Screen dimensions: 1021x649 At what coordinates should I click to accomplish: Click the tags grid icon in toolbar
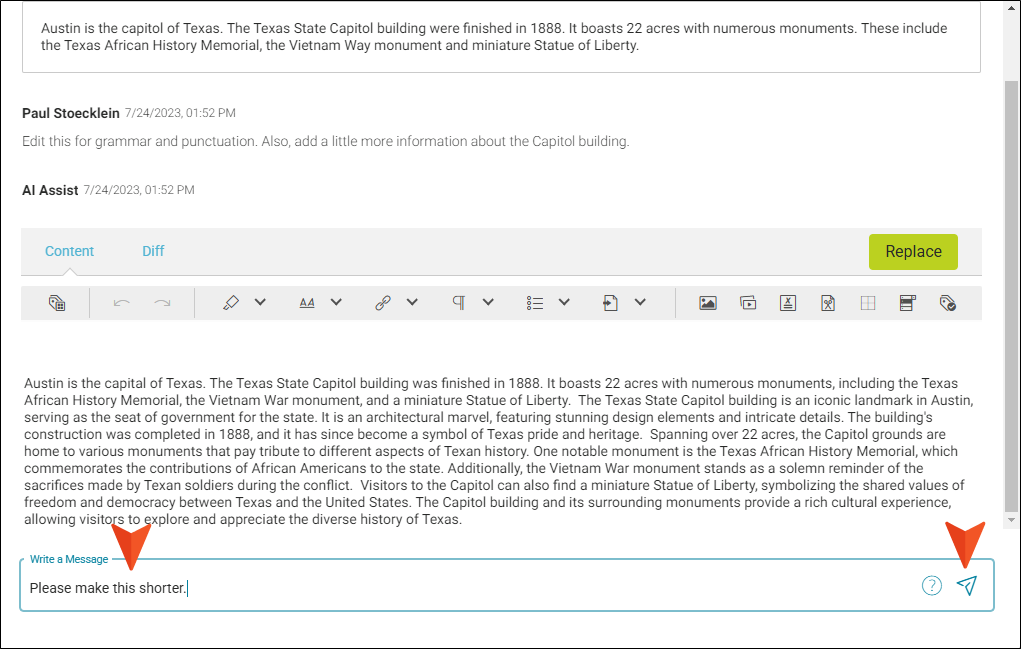pos(57,303)
